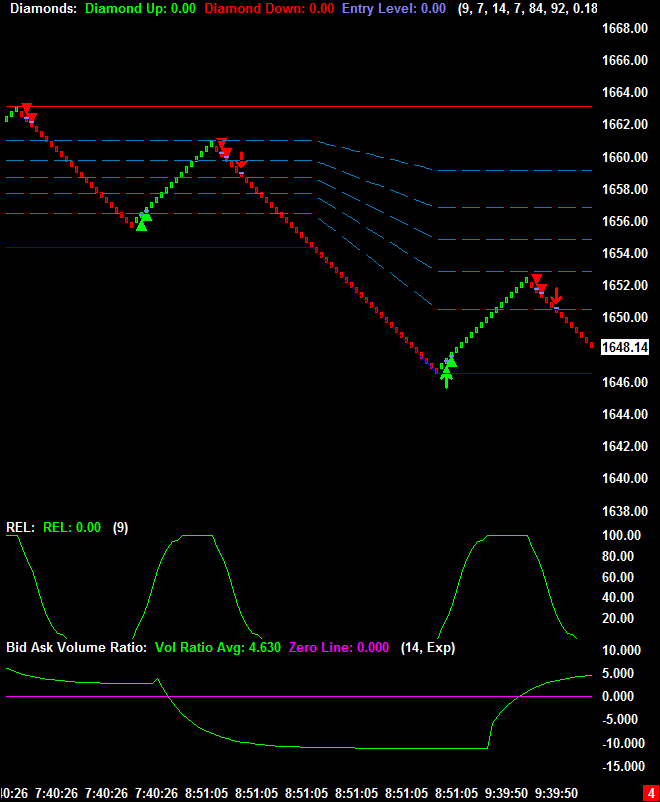This screenshot has height=802, width=660.
Task: Open the Bid Ask Volume Ratio study label
Action: click(x=77, y=647)
